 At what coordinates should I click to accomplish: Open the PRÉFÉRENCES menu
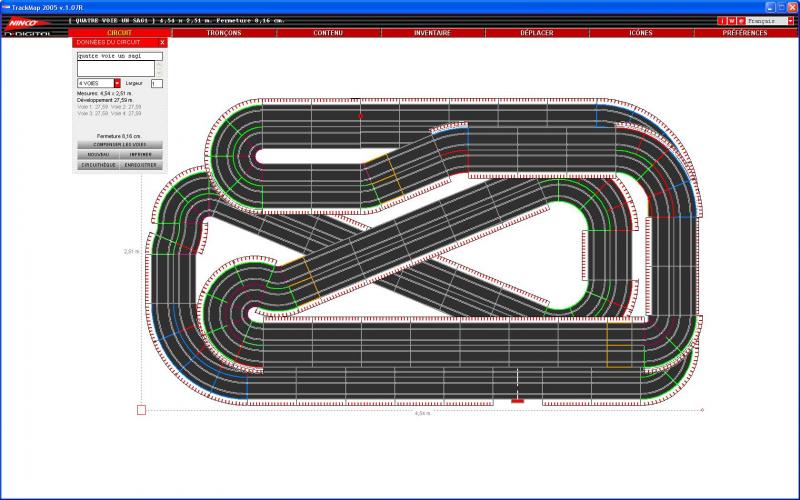point(745,33)
